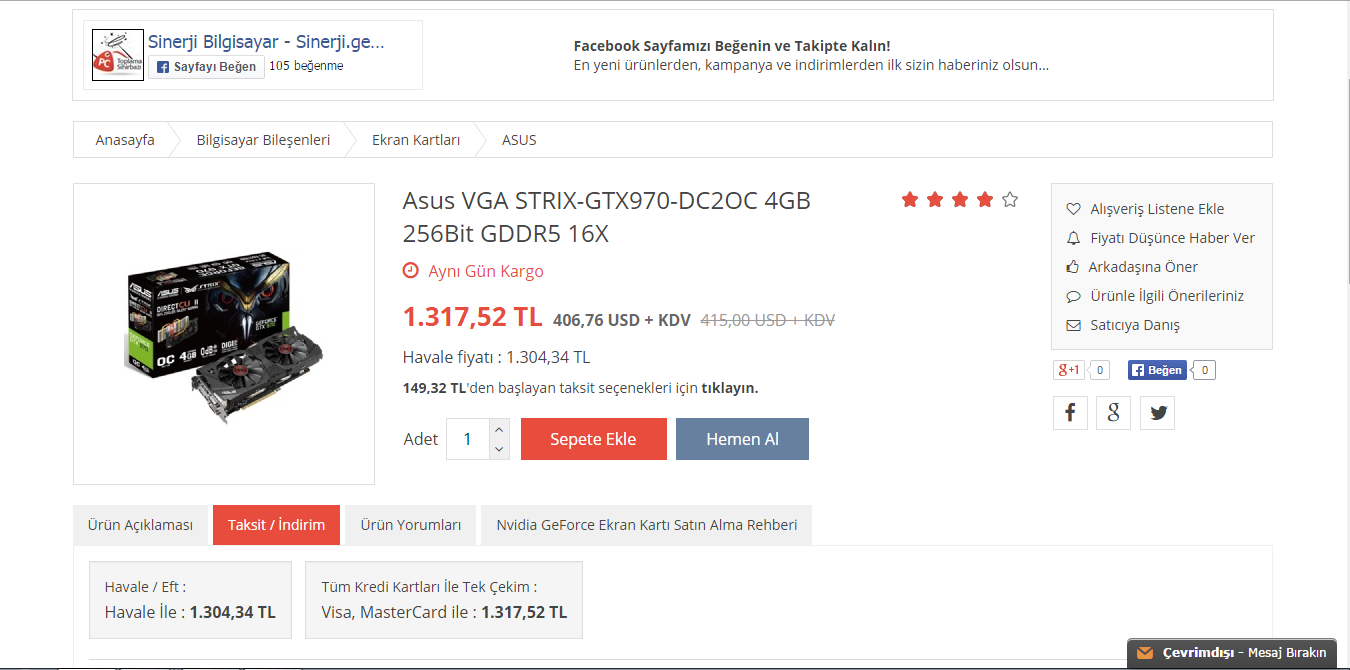This screenshot has width=1350, height=670.
Task: Click the crossed-out 415,00 USD + KDV price
Action: coord(768,320)
